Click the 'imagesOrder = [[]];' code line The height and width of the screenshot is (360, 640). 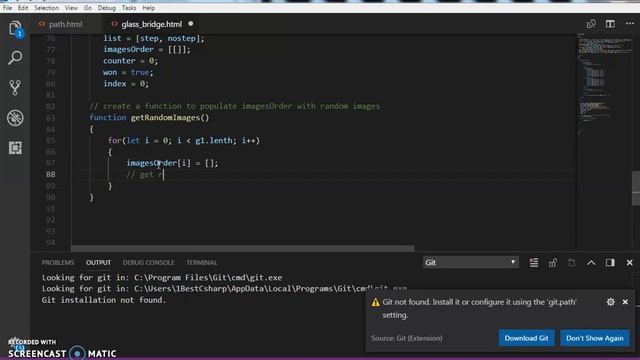147,49
